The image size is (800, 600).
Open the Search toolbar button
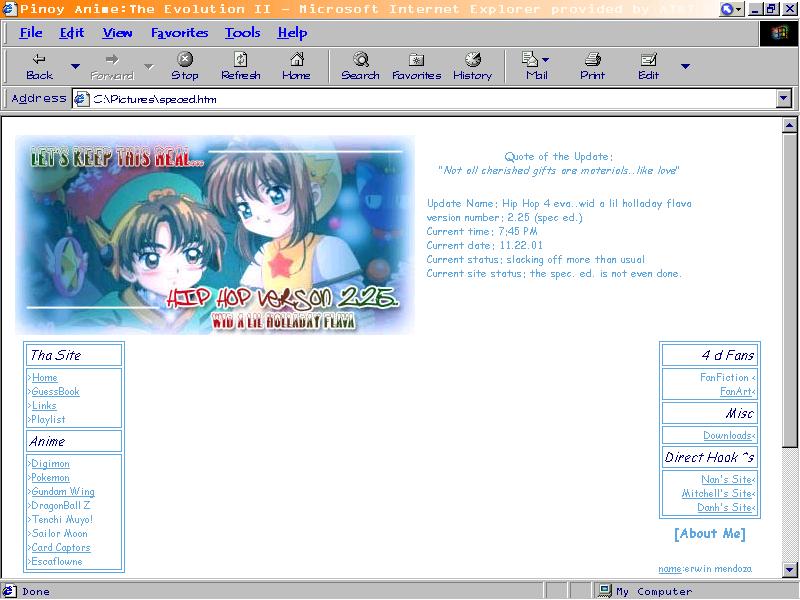pos(360,66)
